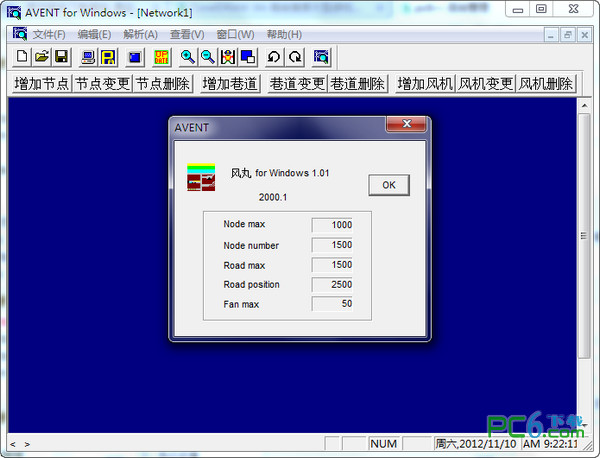Click the Node number value field
The width and height of the screenshot is (600, 458).
(332, 245)
